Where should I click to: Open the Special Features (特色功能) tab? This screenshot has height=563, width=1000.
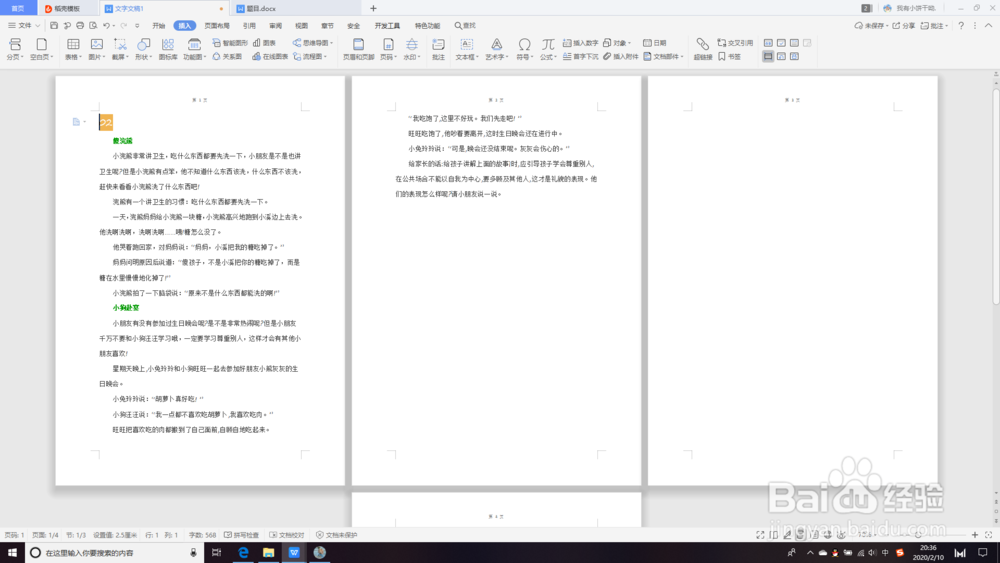click(x=427, y=26)
